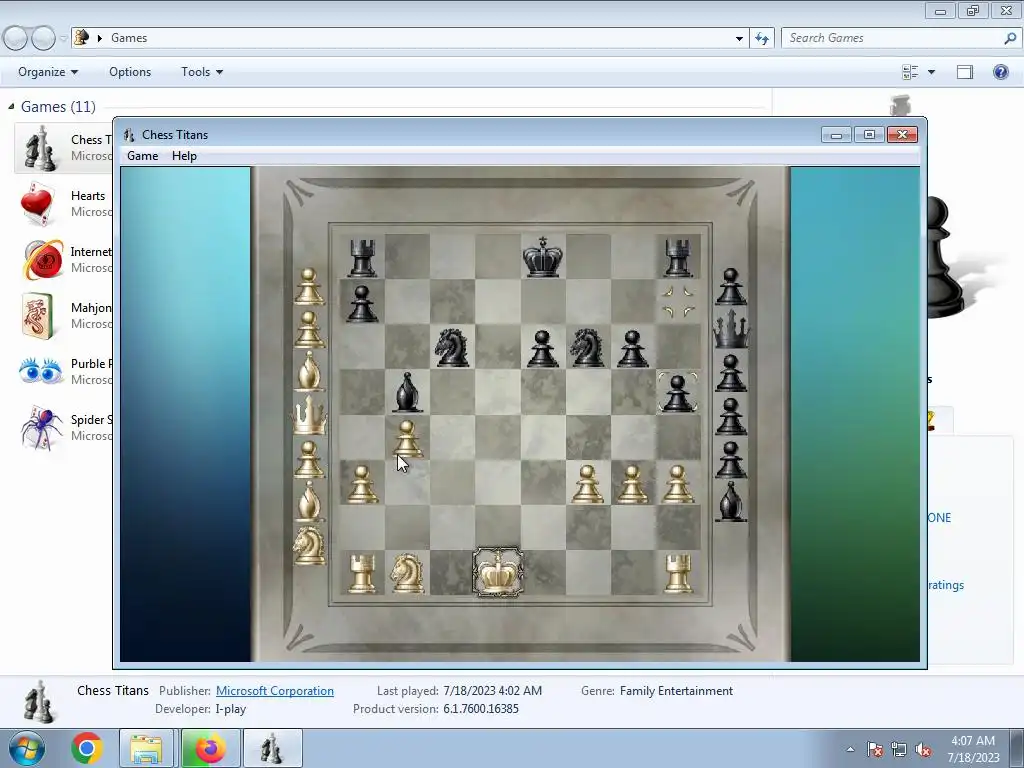Open the view options dropdown arrow
This screenshot has width=1024, height=768.
(x=931, y=72)
